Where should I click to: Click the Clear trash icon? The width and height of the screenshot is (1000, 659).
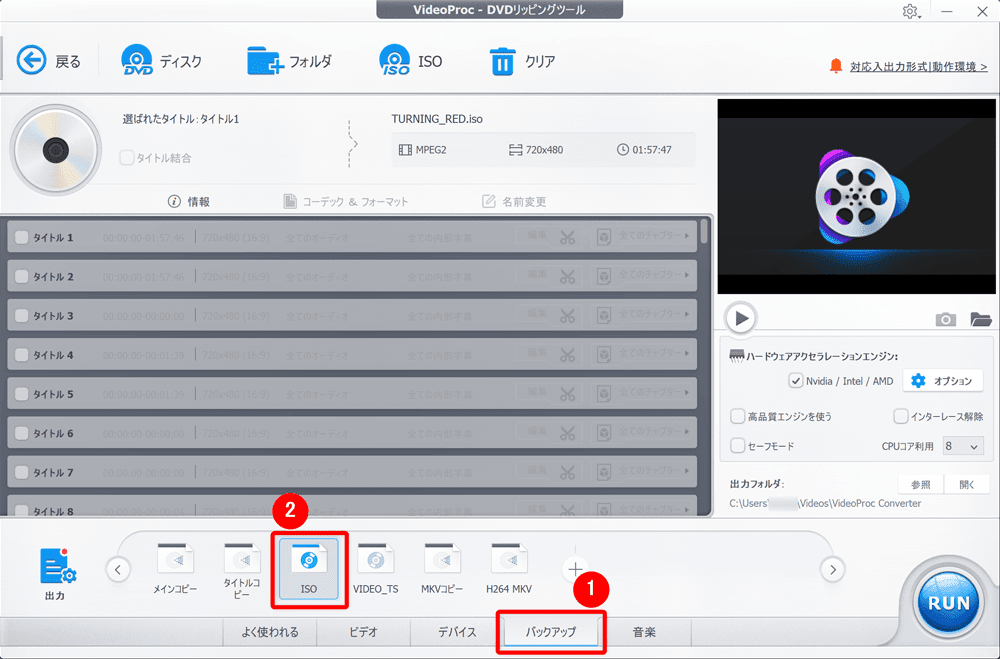[501, 61]
